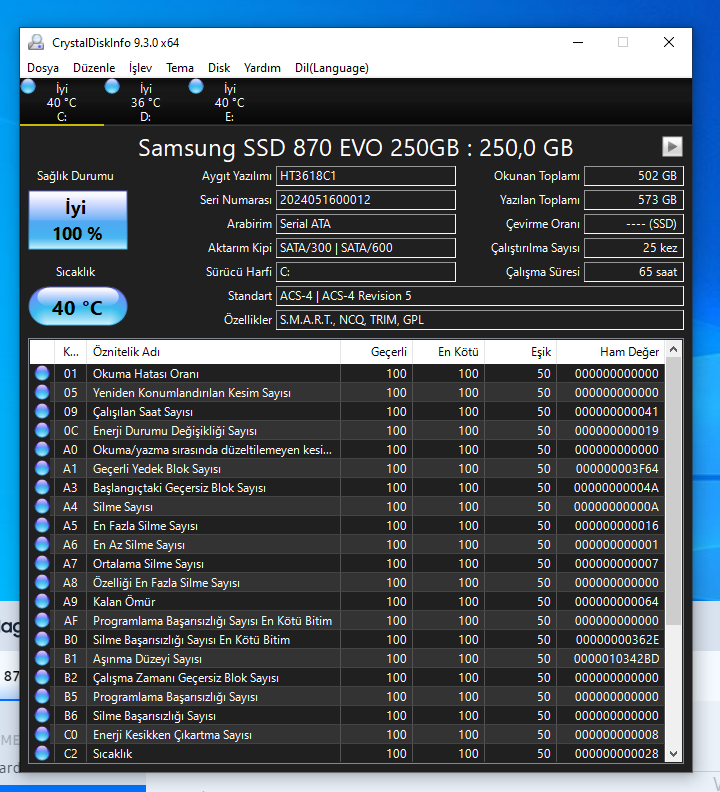
Task: Click the status orb of attribute A8
Action: [42, 582]
